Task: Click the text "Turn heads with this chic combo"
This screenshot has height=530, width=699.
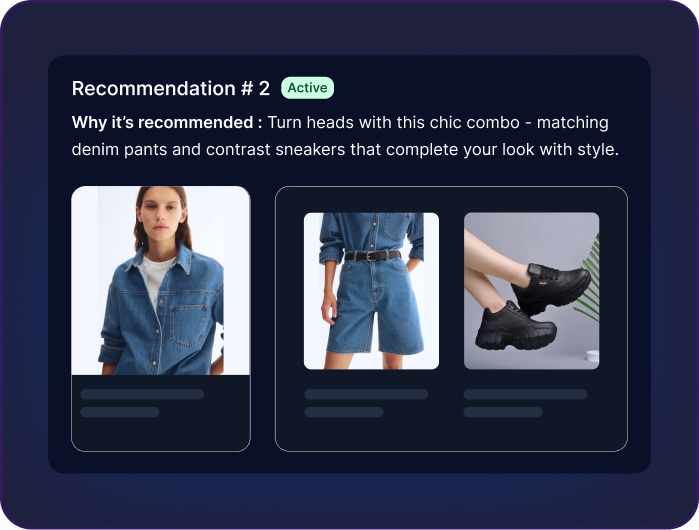Action: (393, 123)
